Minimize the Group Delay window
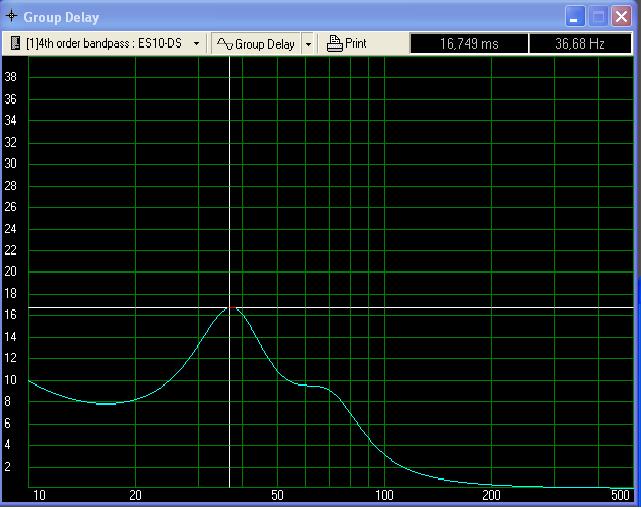This screenshot has height=509, width=641. (575, 16)
